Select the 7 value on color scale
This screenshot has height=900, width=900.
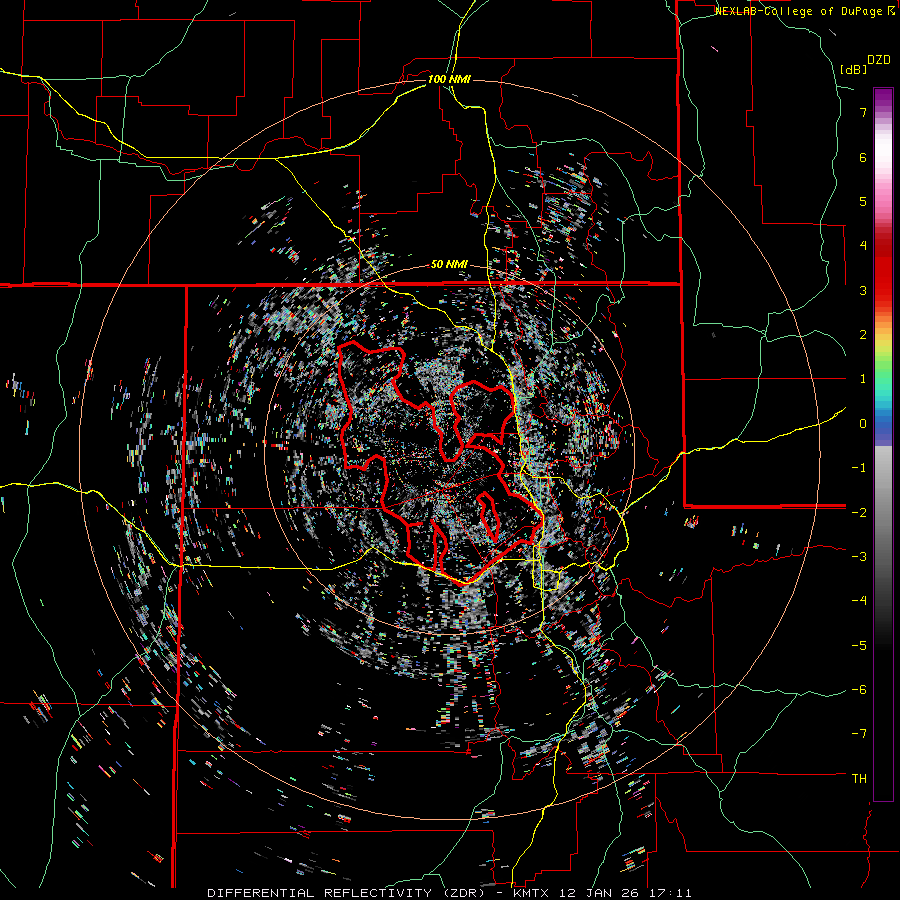[x=863, y=112]
